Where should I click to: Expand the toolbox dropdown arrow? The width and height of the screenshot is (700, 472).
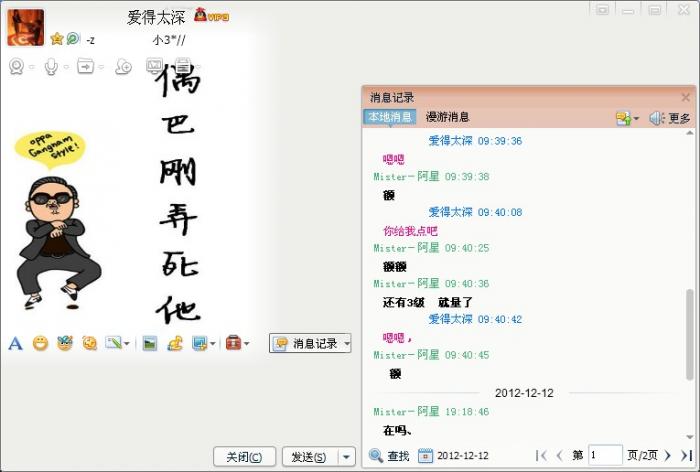click(246, 343)
